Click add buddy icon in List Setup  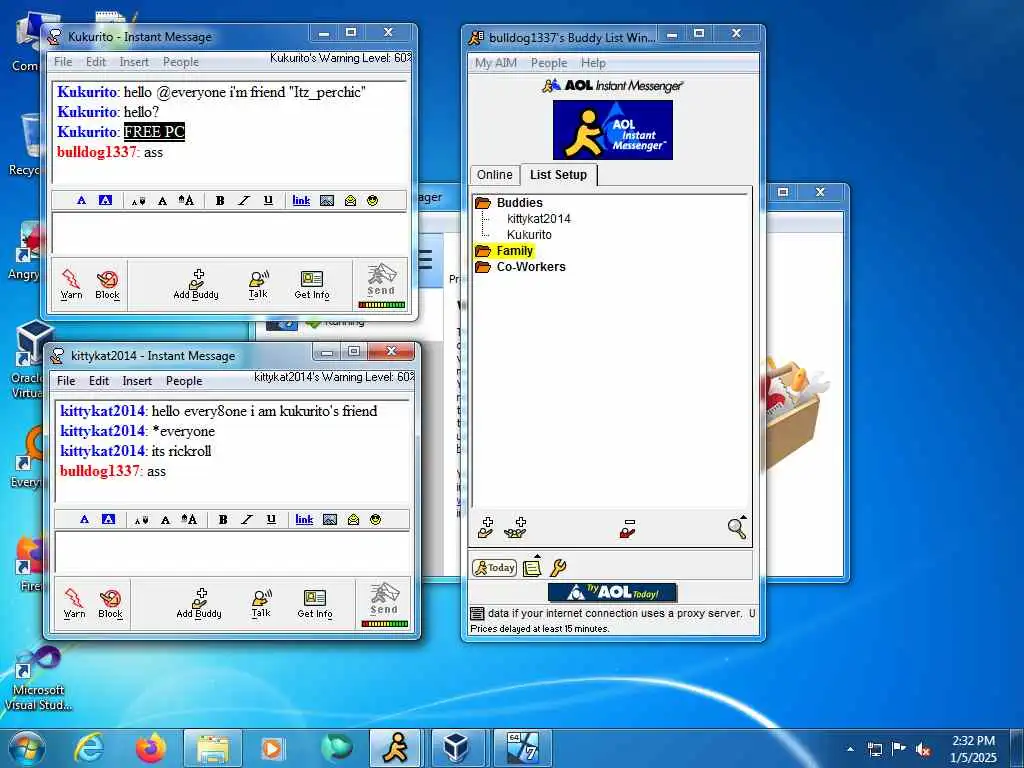[486, 528]
